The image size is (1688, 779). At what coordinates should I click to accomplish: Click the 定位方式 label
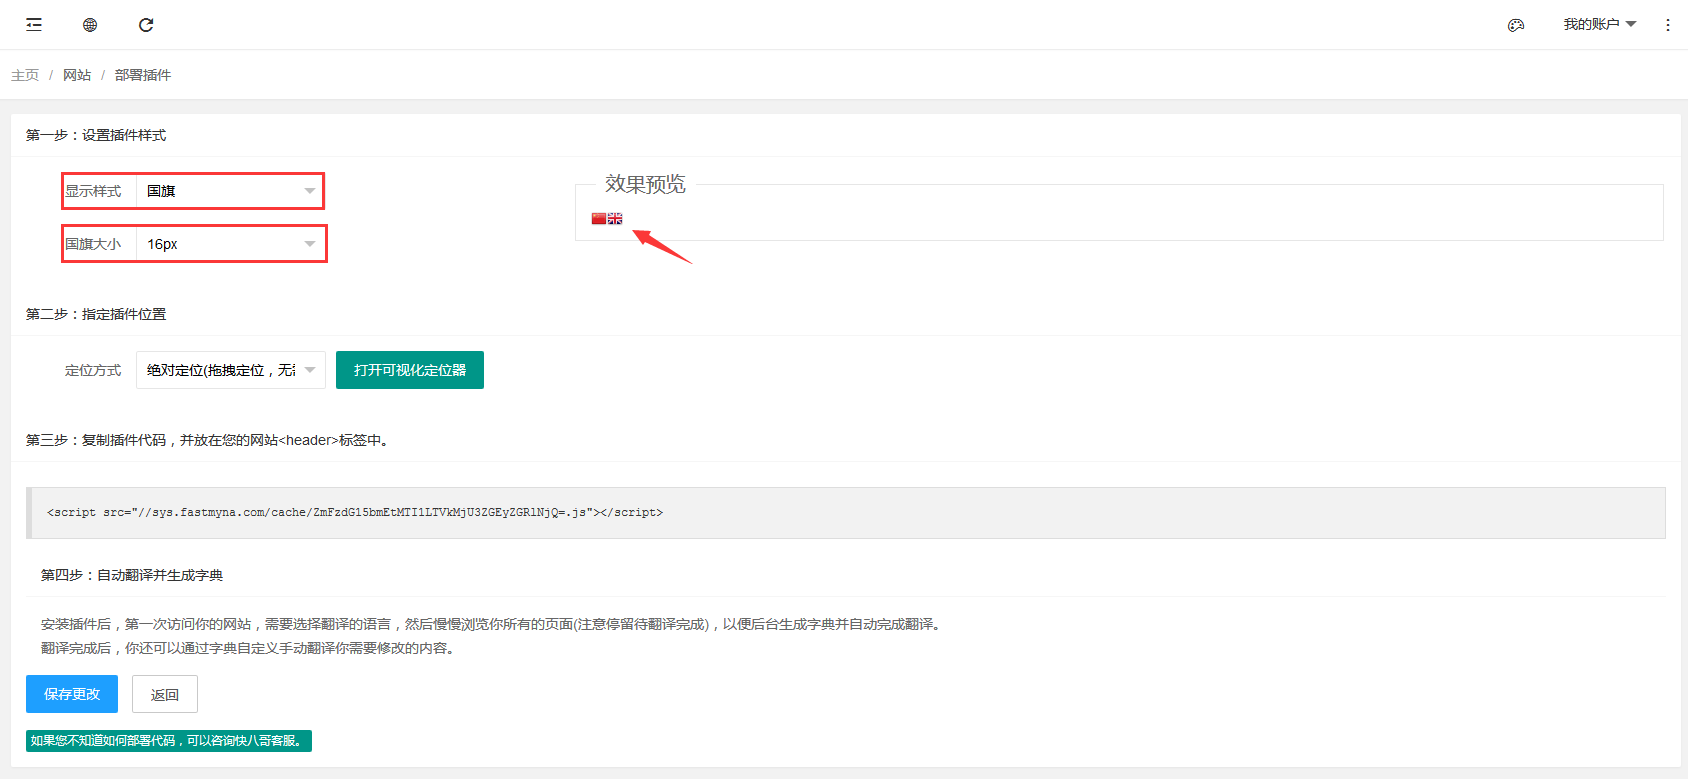(x=93, y=370)
